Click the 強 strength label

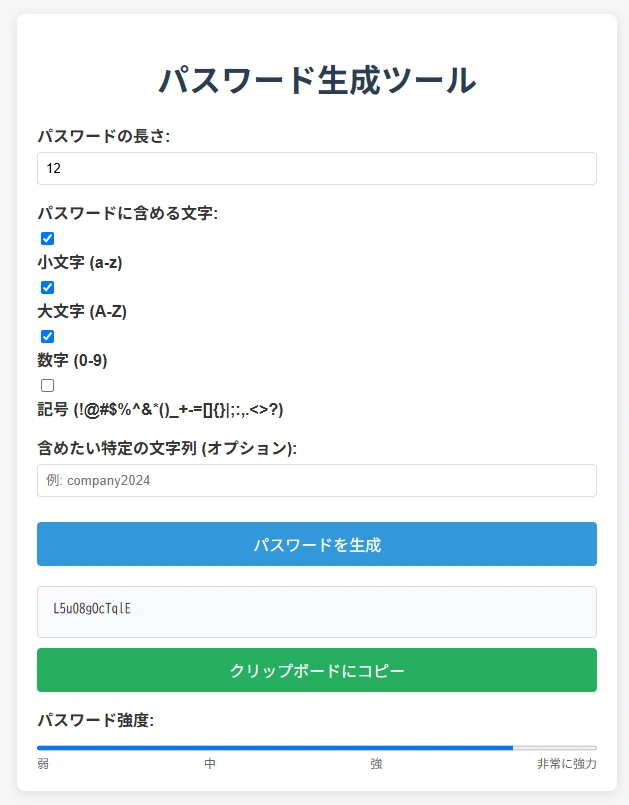[378, 764]
